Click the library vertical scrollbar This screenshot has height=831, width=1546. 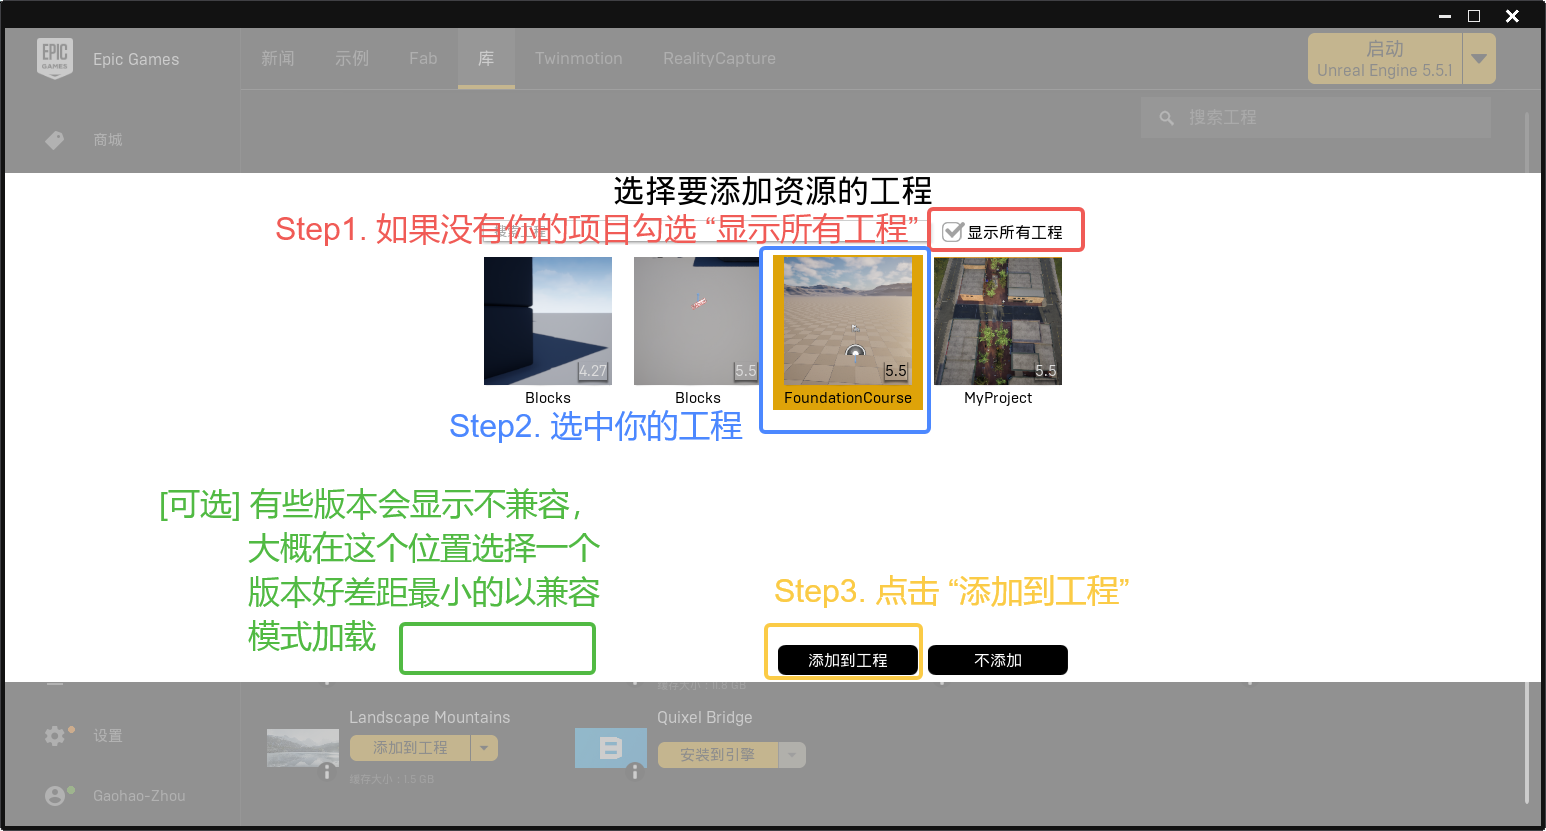pyautogui.click(x=1527, y=457)
